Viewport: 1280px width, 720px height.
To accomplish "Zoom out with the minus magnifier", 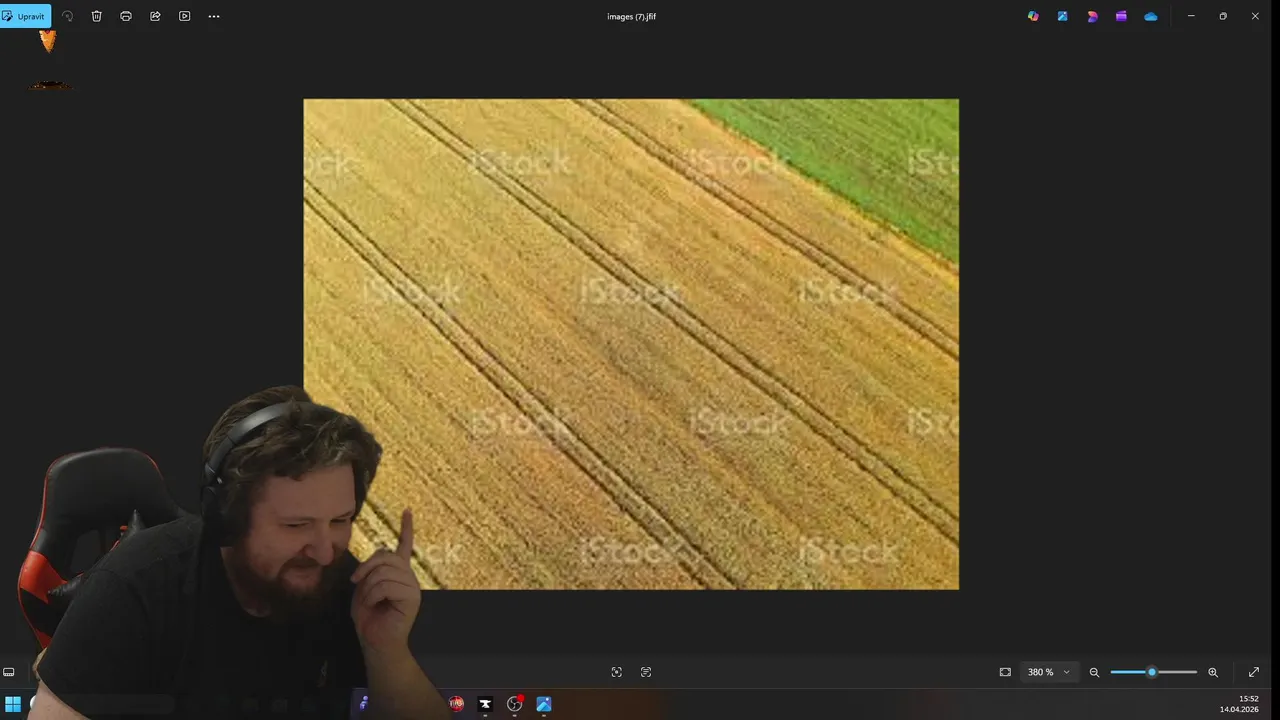I will (1094, 672).
